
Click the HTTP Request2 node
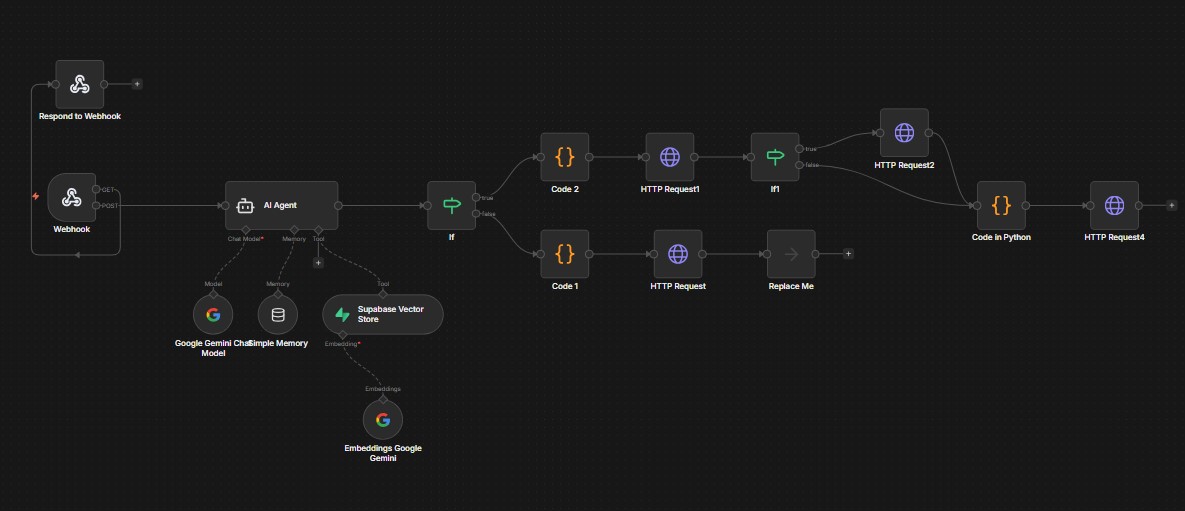click(x=904, y=133)
